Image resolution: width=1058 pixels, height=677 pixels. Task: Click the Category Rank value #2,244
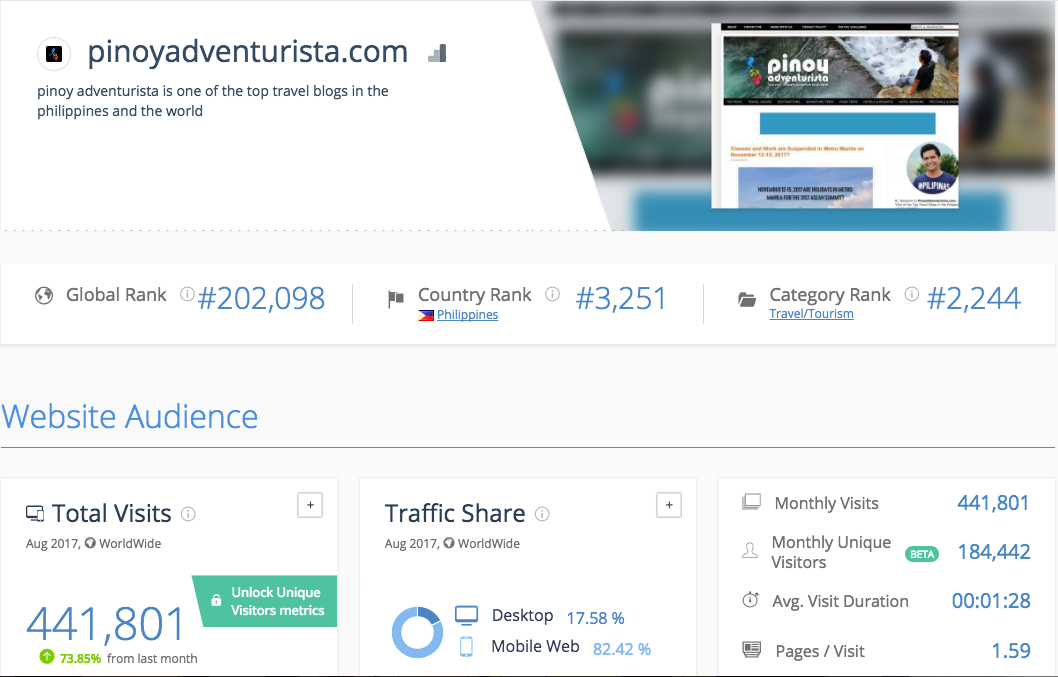(x=974, y=298)
